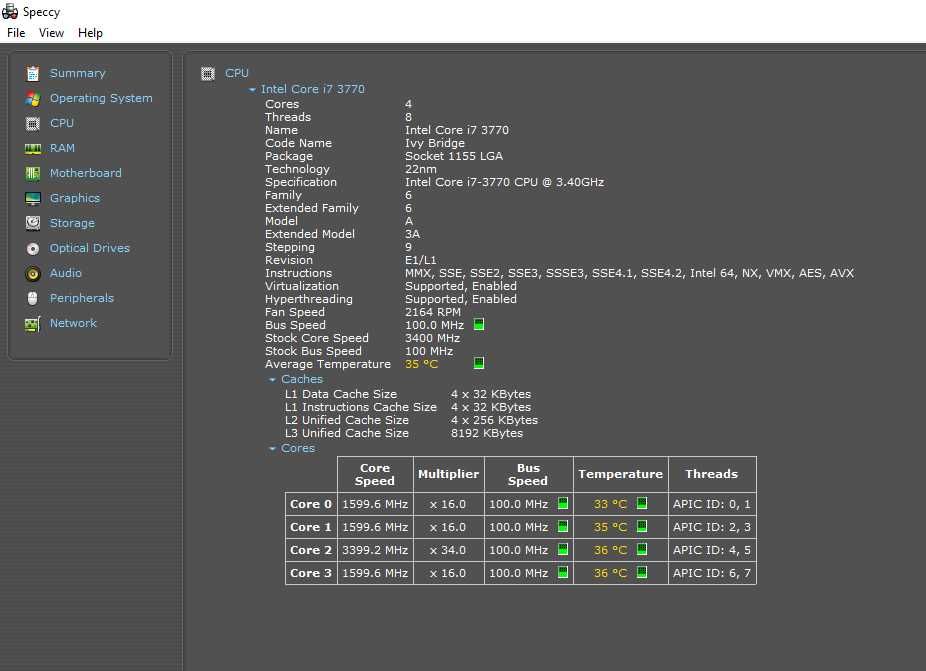926x671 pixels.
Task: Click Core 1 temperature graph icon
Action: [x=642, y=526]
